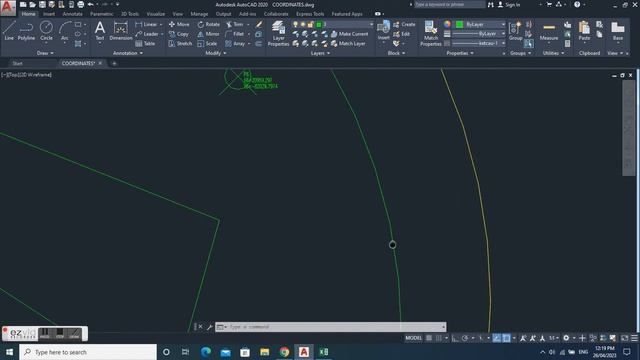Open Layer Properties manager
The width and height of the screenshot is (640, 360).
pyautogui.click(x=278, y=33)
